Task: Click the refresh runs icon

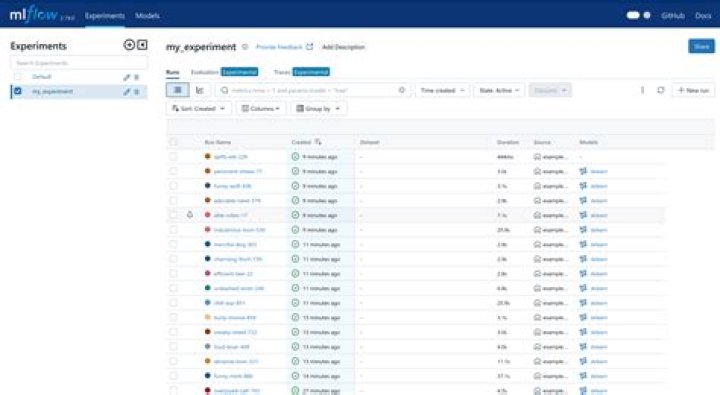Action: (x=661, y=90)
